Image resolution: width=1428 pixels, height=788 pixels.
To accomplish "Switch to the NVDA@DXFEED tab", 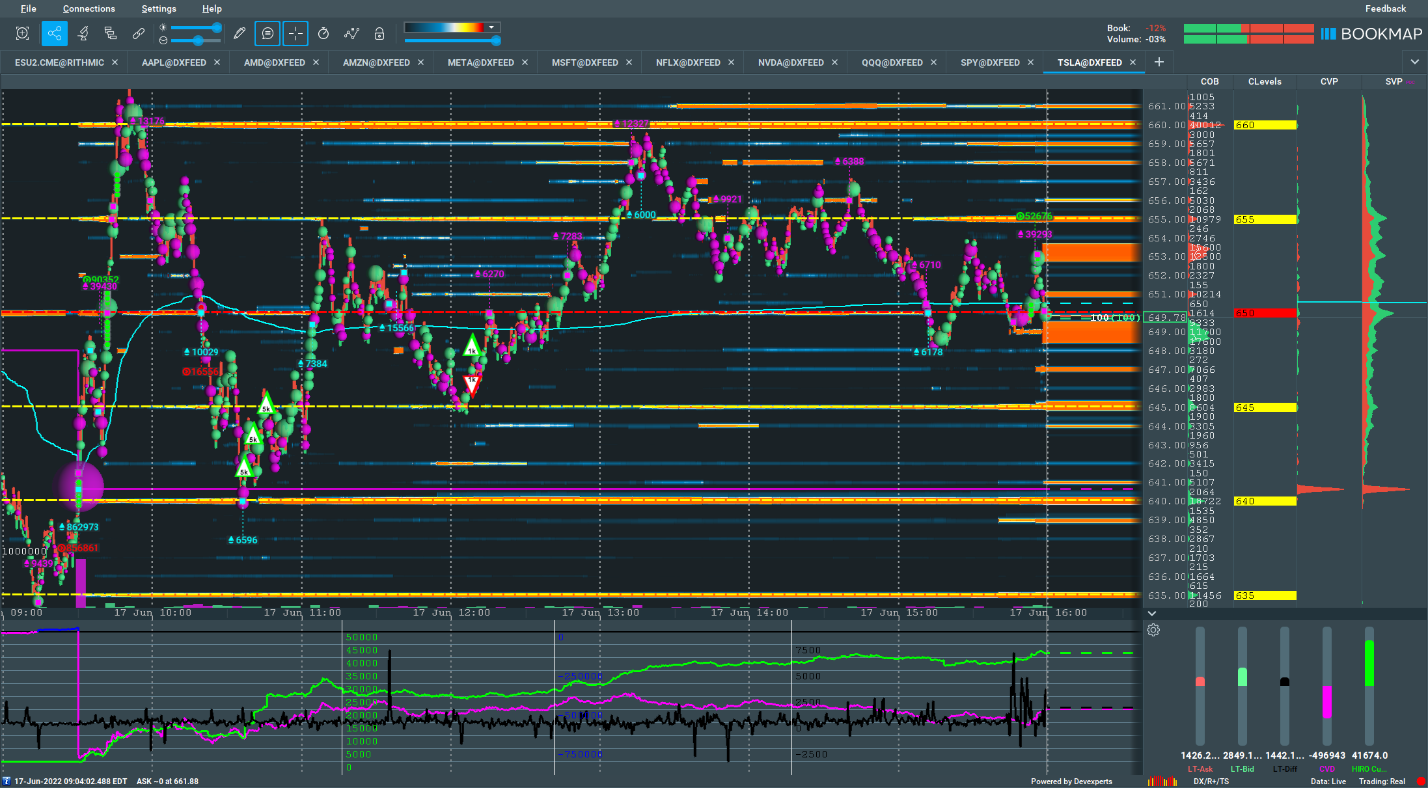I will (791, 62).
